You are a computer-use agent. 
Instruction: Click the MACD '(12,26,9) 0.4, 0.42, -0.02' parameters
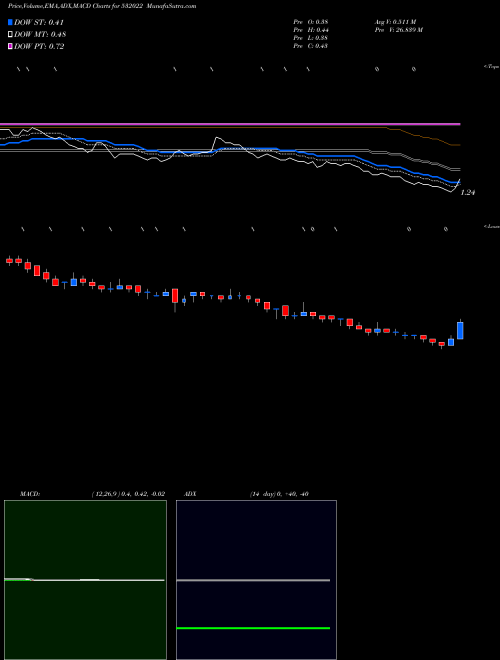pos(128,494)
